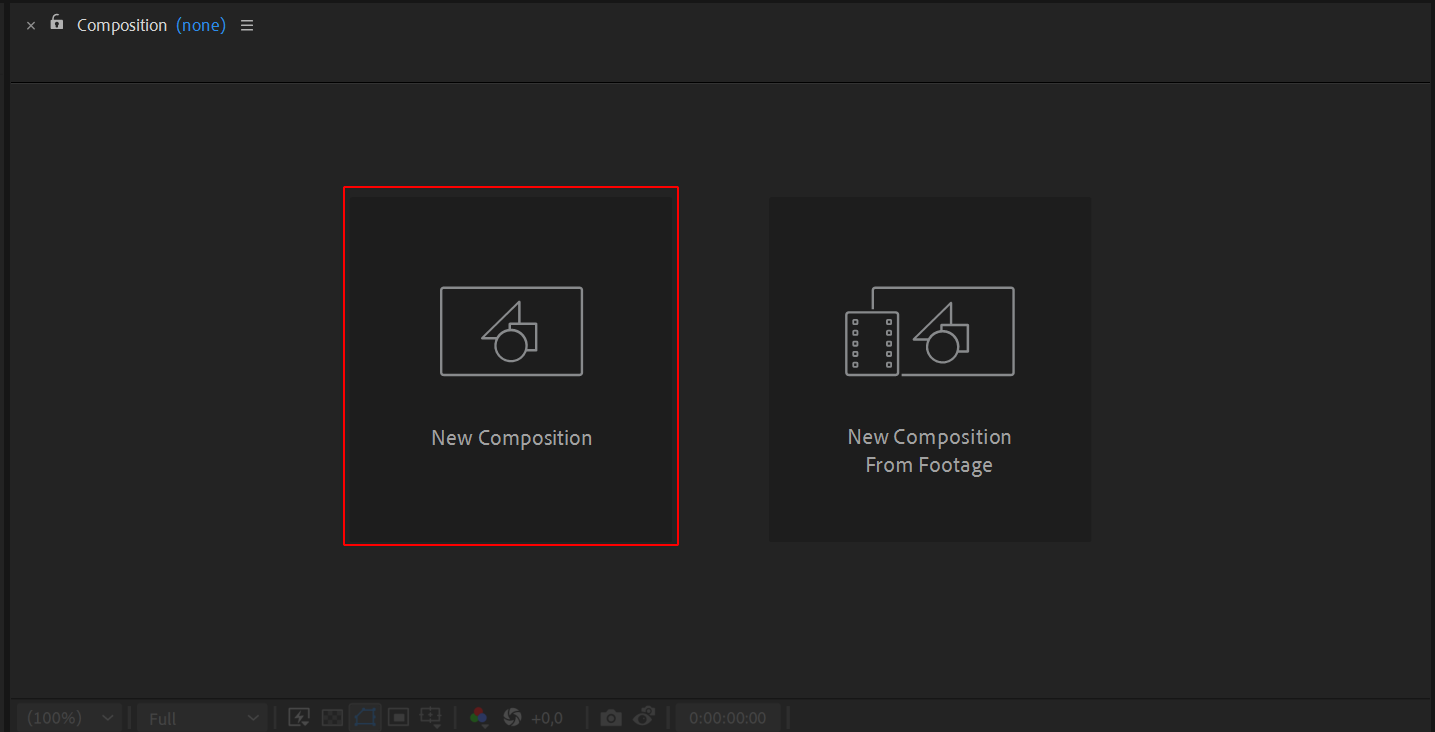
Task: Open grid and guide options icon
Action: coord(431,718)
